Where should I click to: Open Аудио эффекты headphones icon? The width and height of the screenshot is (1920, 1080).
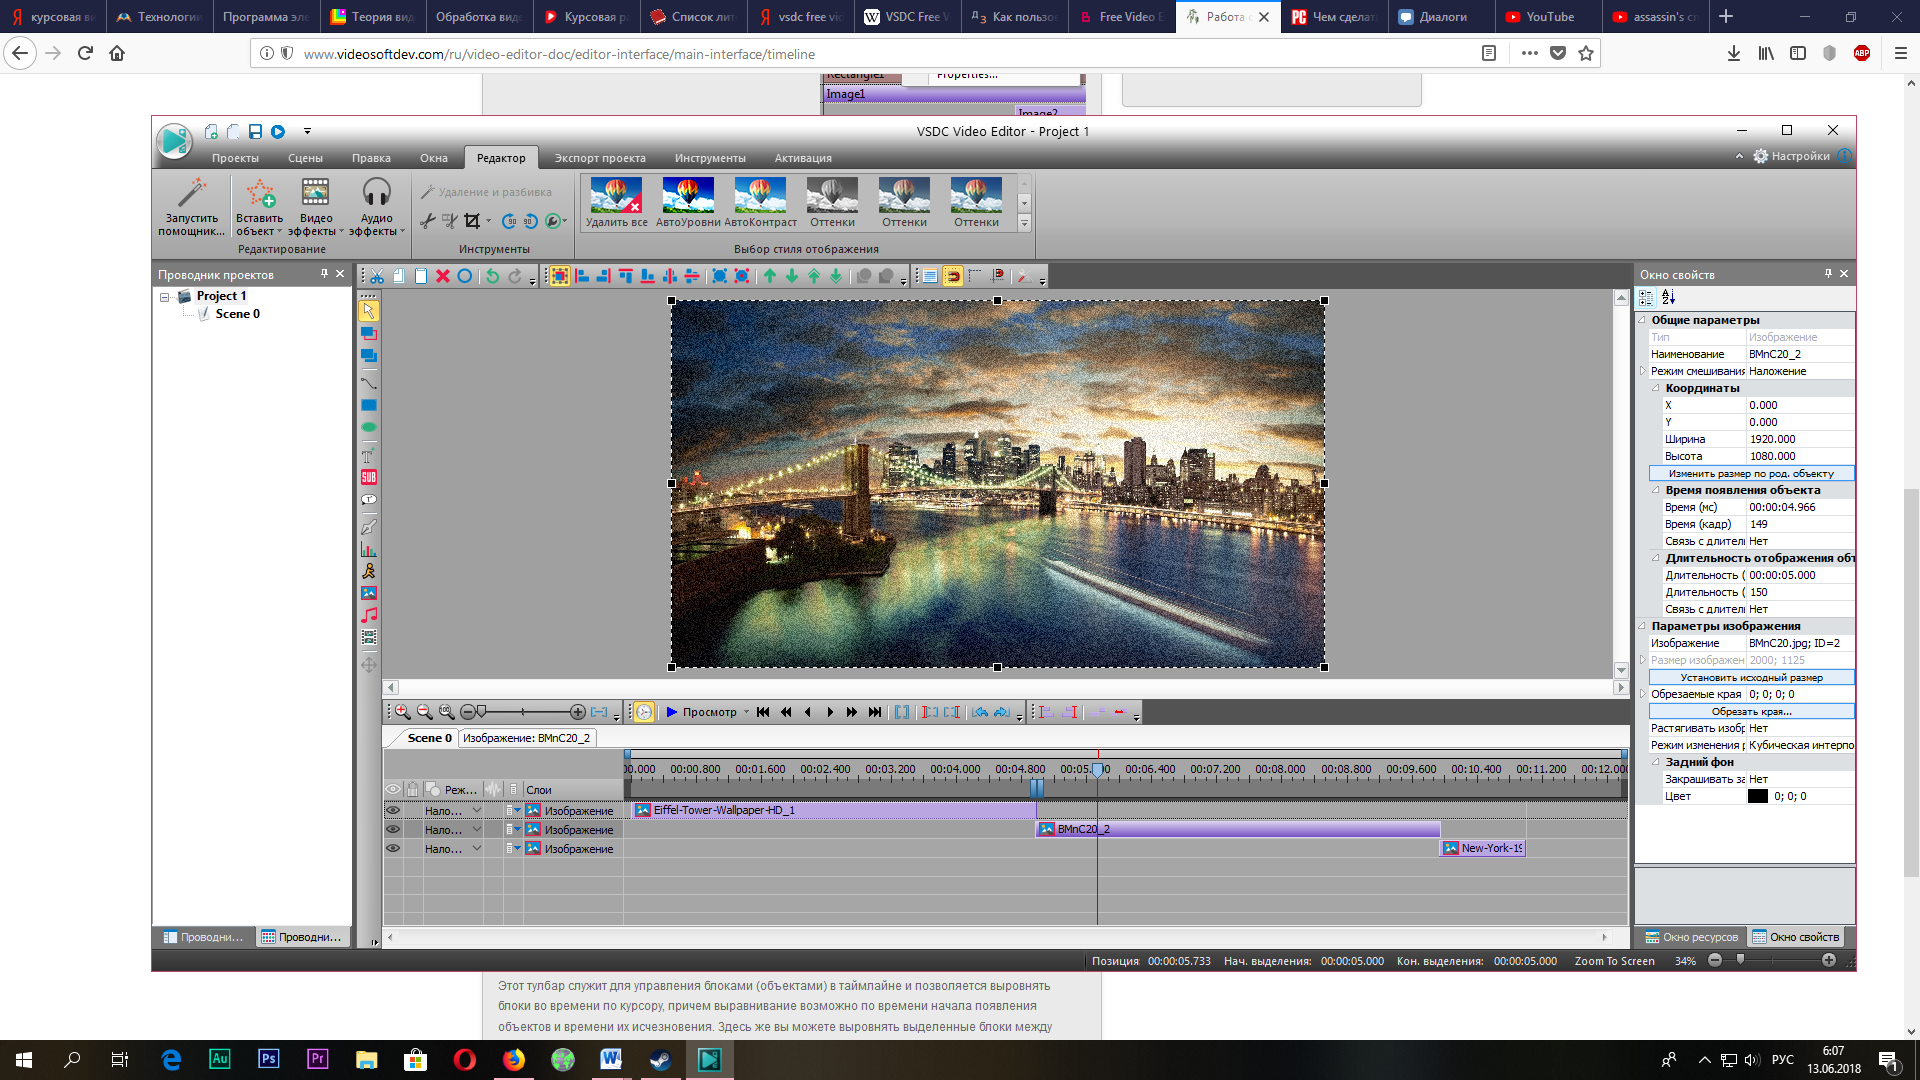pos(376,207)
